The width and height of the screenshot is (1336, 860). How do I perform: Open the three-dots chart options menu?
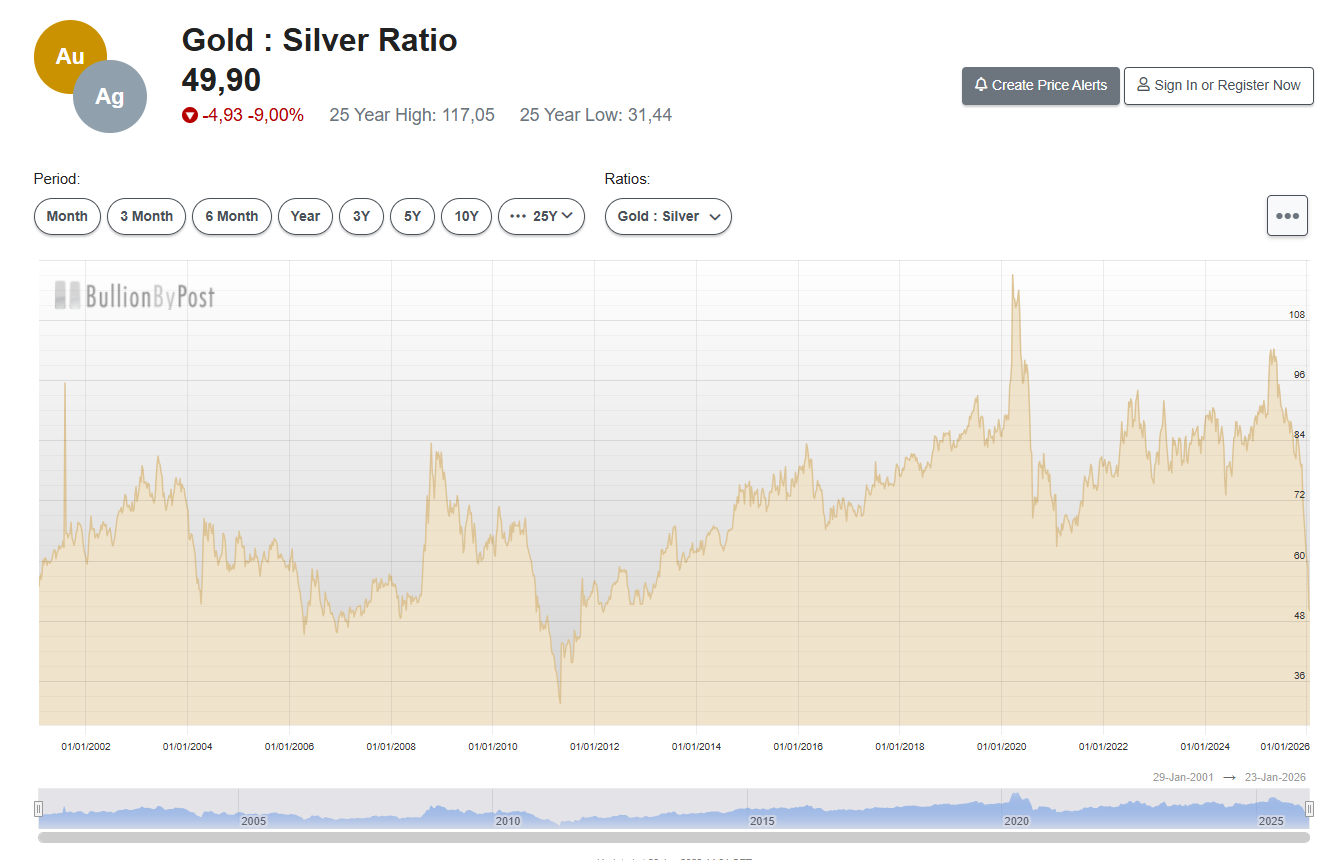point(1287,216)
